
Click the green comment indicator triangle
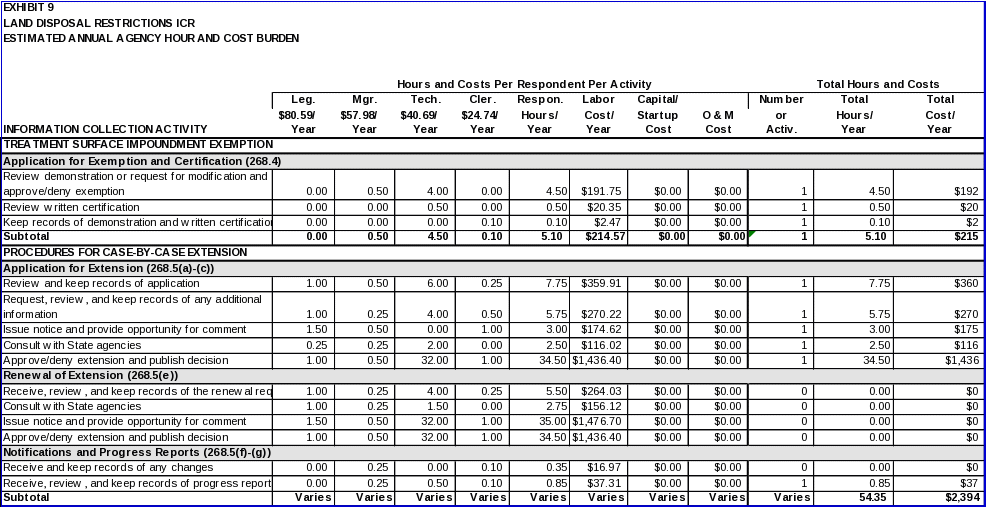(751, 234)
